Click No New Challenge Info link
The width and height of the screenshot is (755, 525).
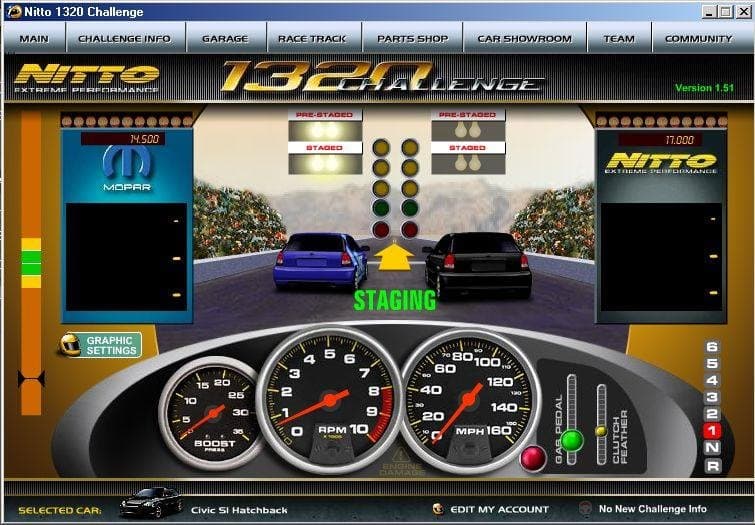pyautogui.click(x=652, y=509)
